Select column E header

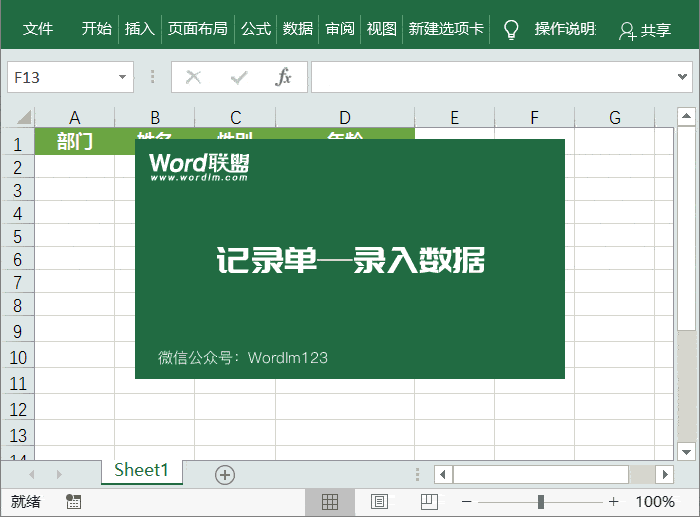click(x=454, y=117)
